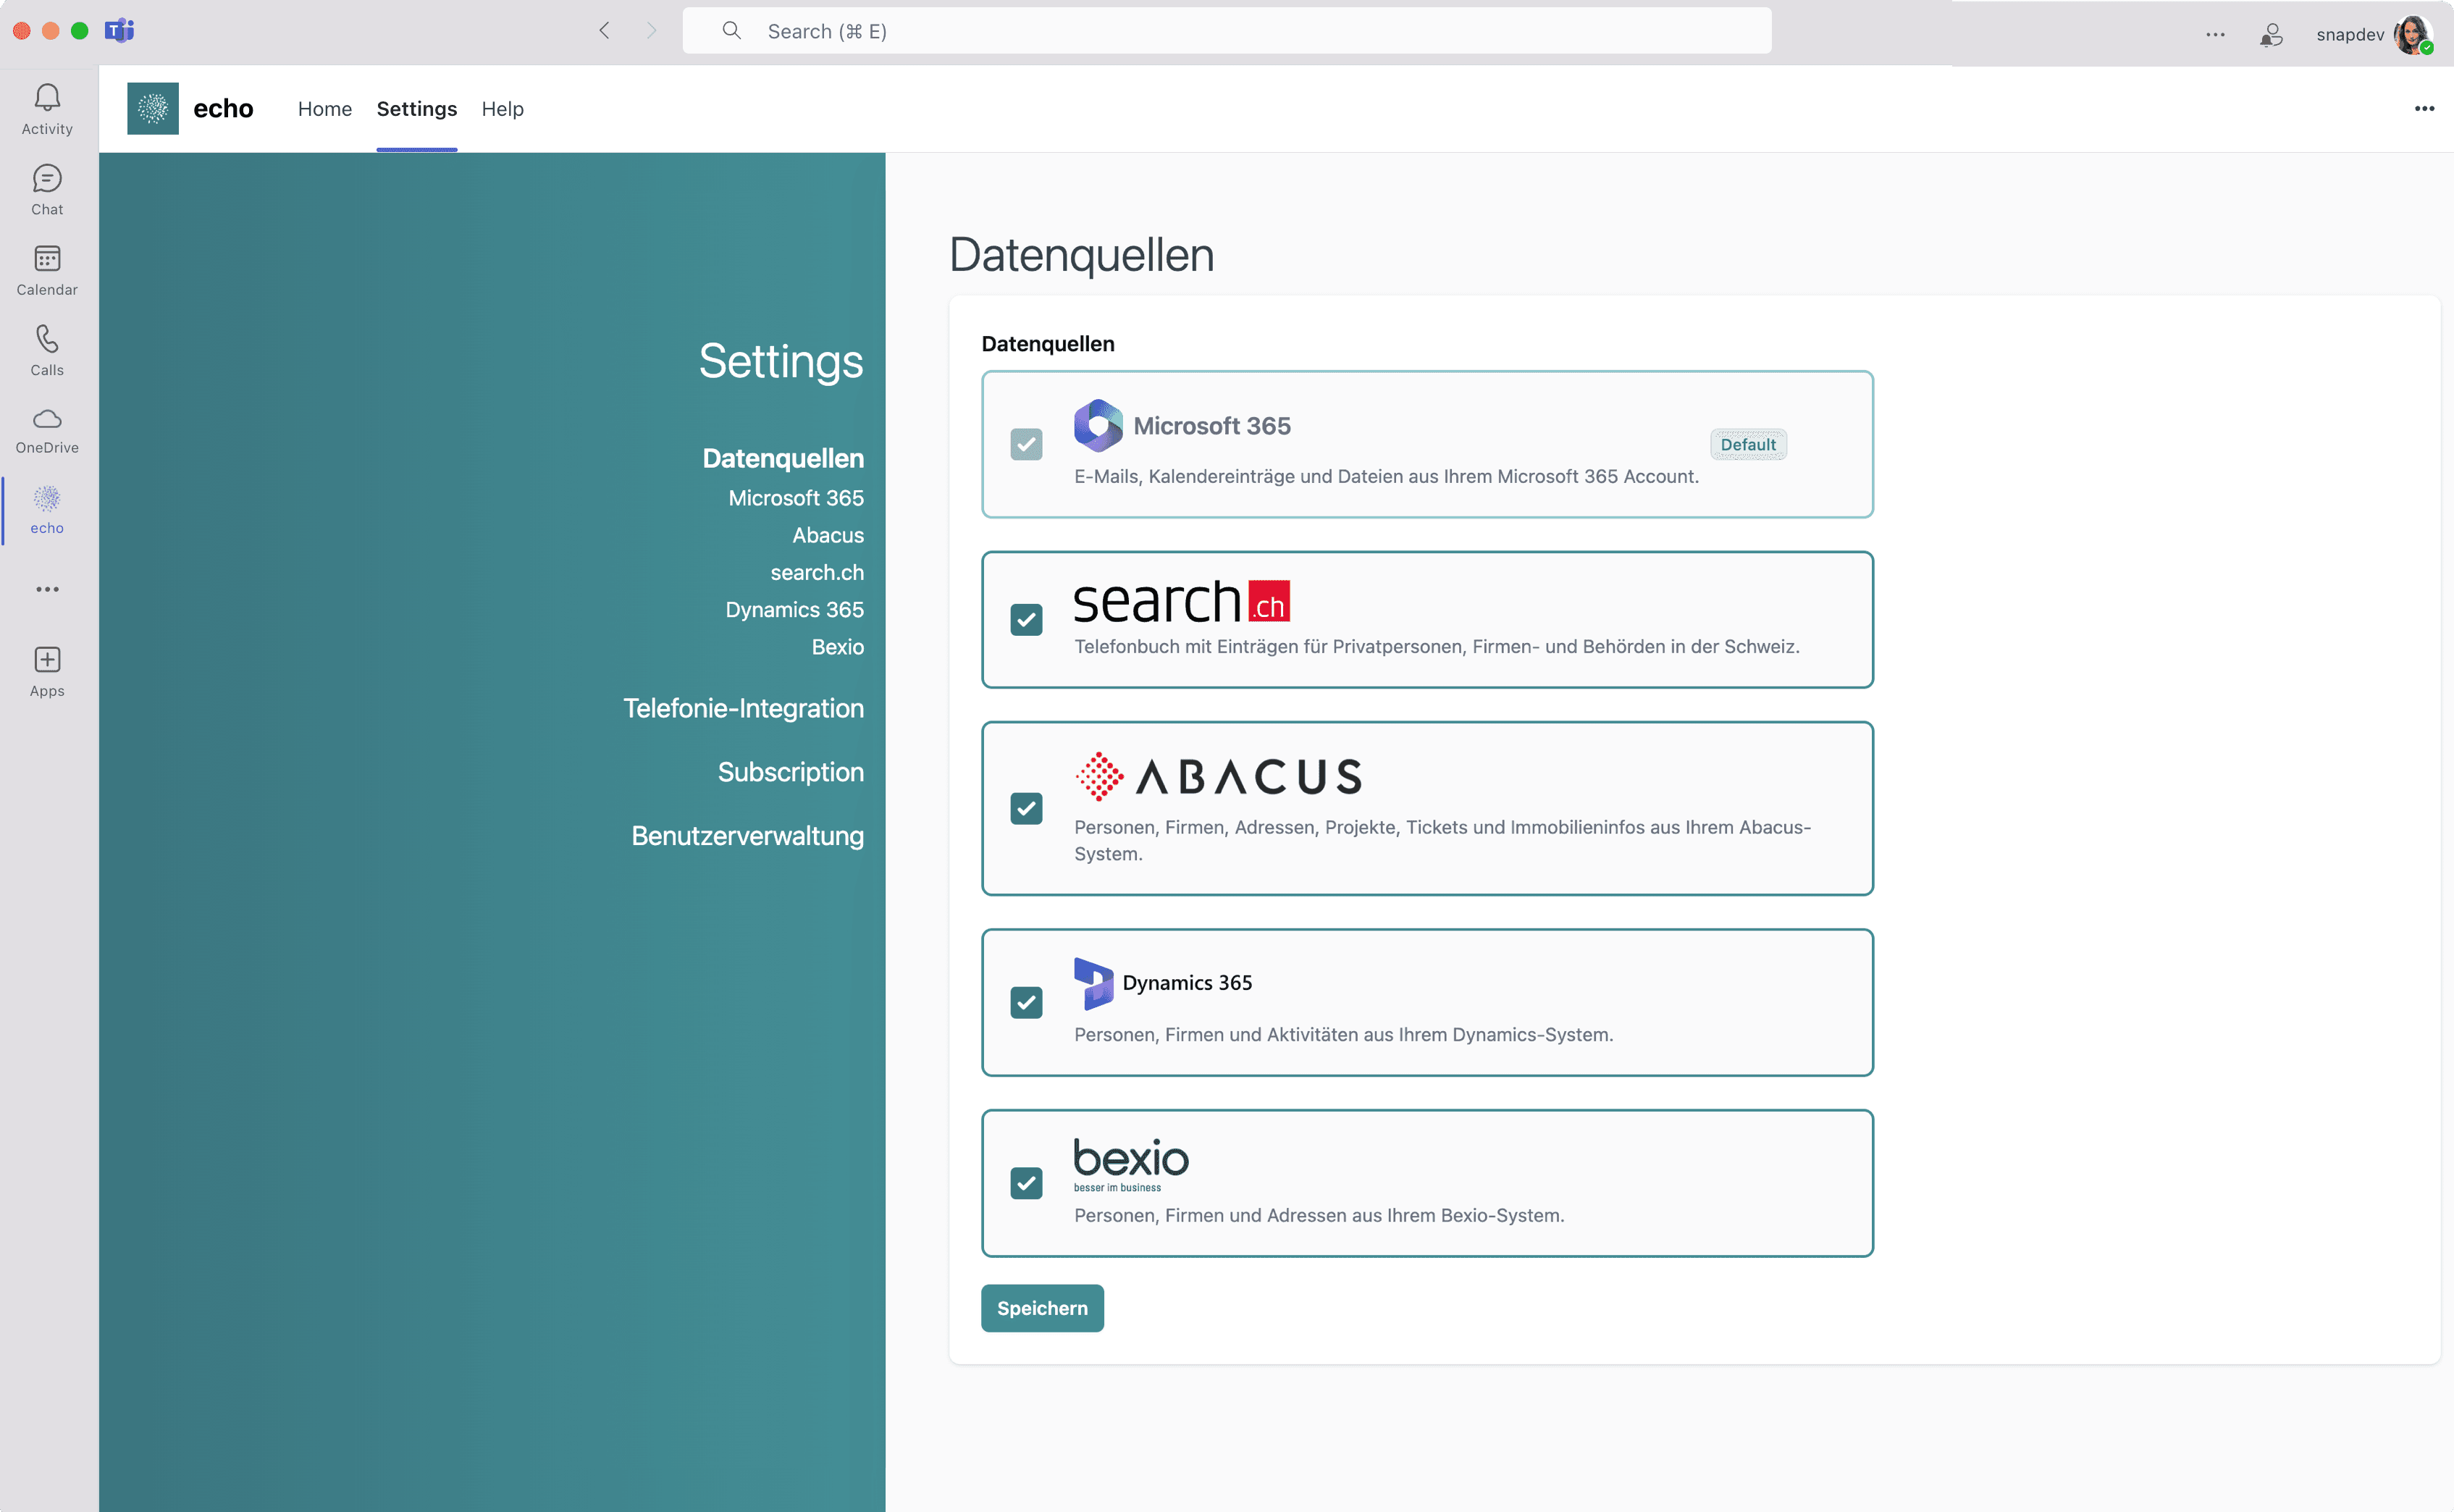Click the bexio logo
This screenshot has width=2454, height=1512.
[x=1131, y=1165]
